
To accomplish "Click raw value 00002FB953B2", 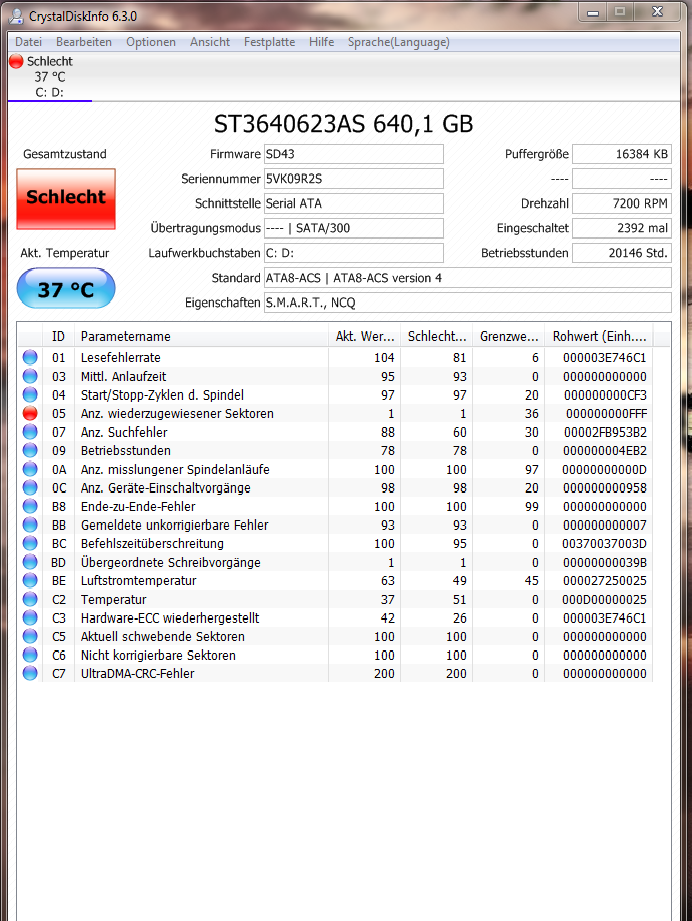I will click(605, 432).
